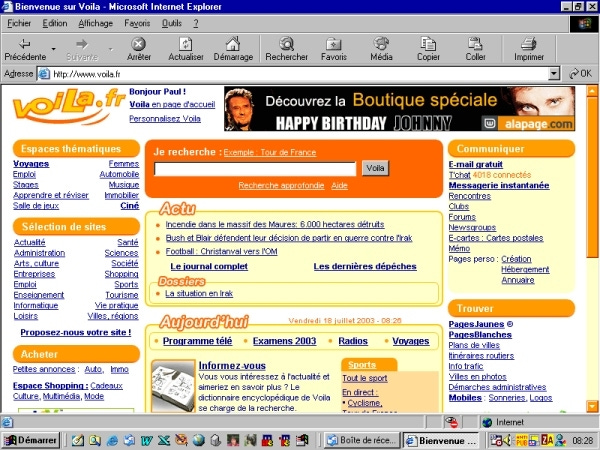
Task: Open the Edition menu
Action: [55, 23]
